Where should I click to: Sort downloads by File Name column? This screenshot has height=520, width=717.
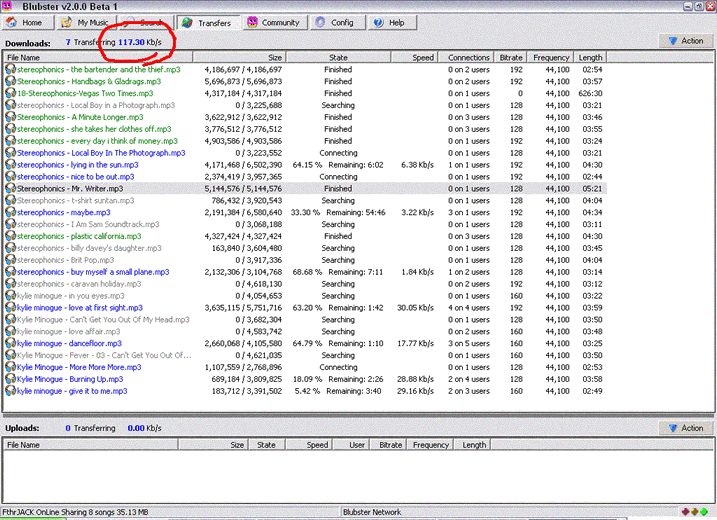point(98,57)
